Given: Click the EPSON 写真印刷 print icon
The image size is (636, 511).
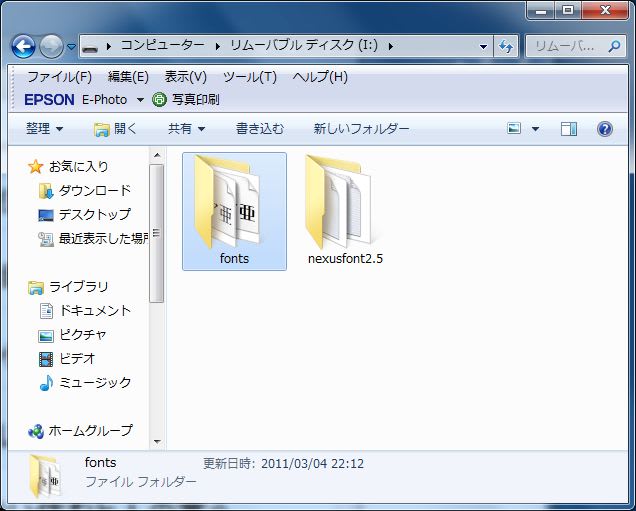Looking at the screenshot, I should [x=160, y=100].
